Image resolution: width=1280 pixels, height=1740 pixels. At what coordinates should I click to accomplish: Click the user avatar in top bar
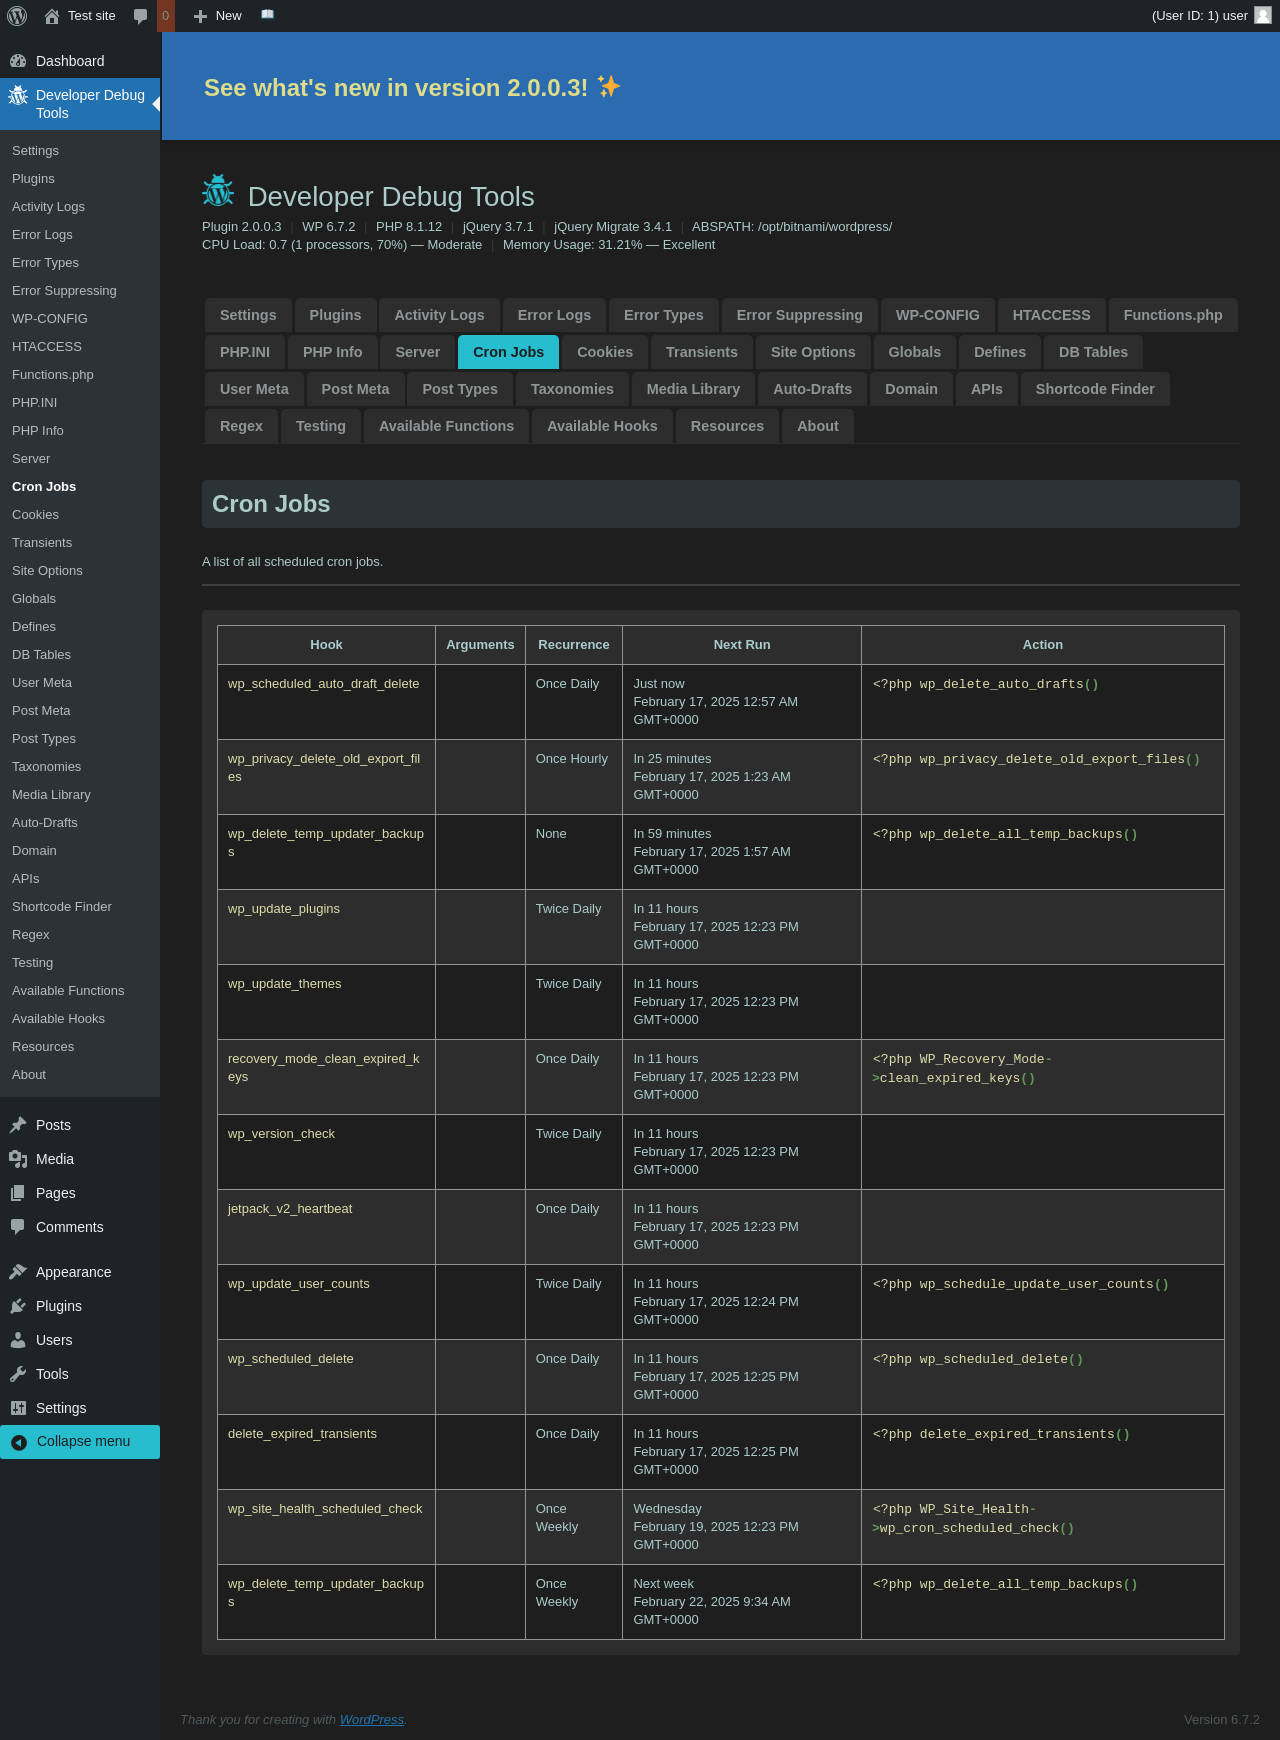click(1262, 15)
